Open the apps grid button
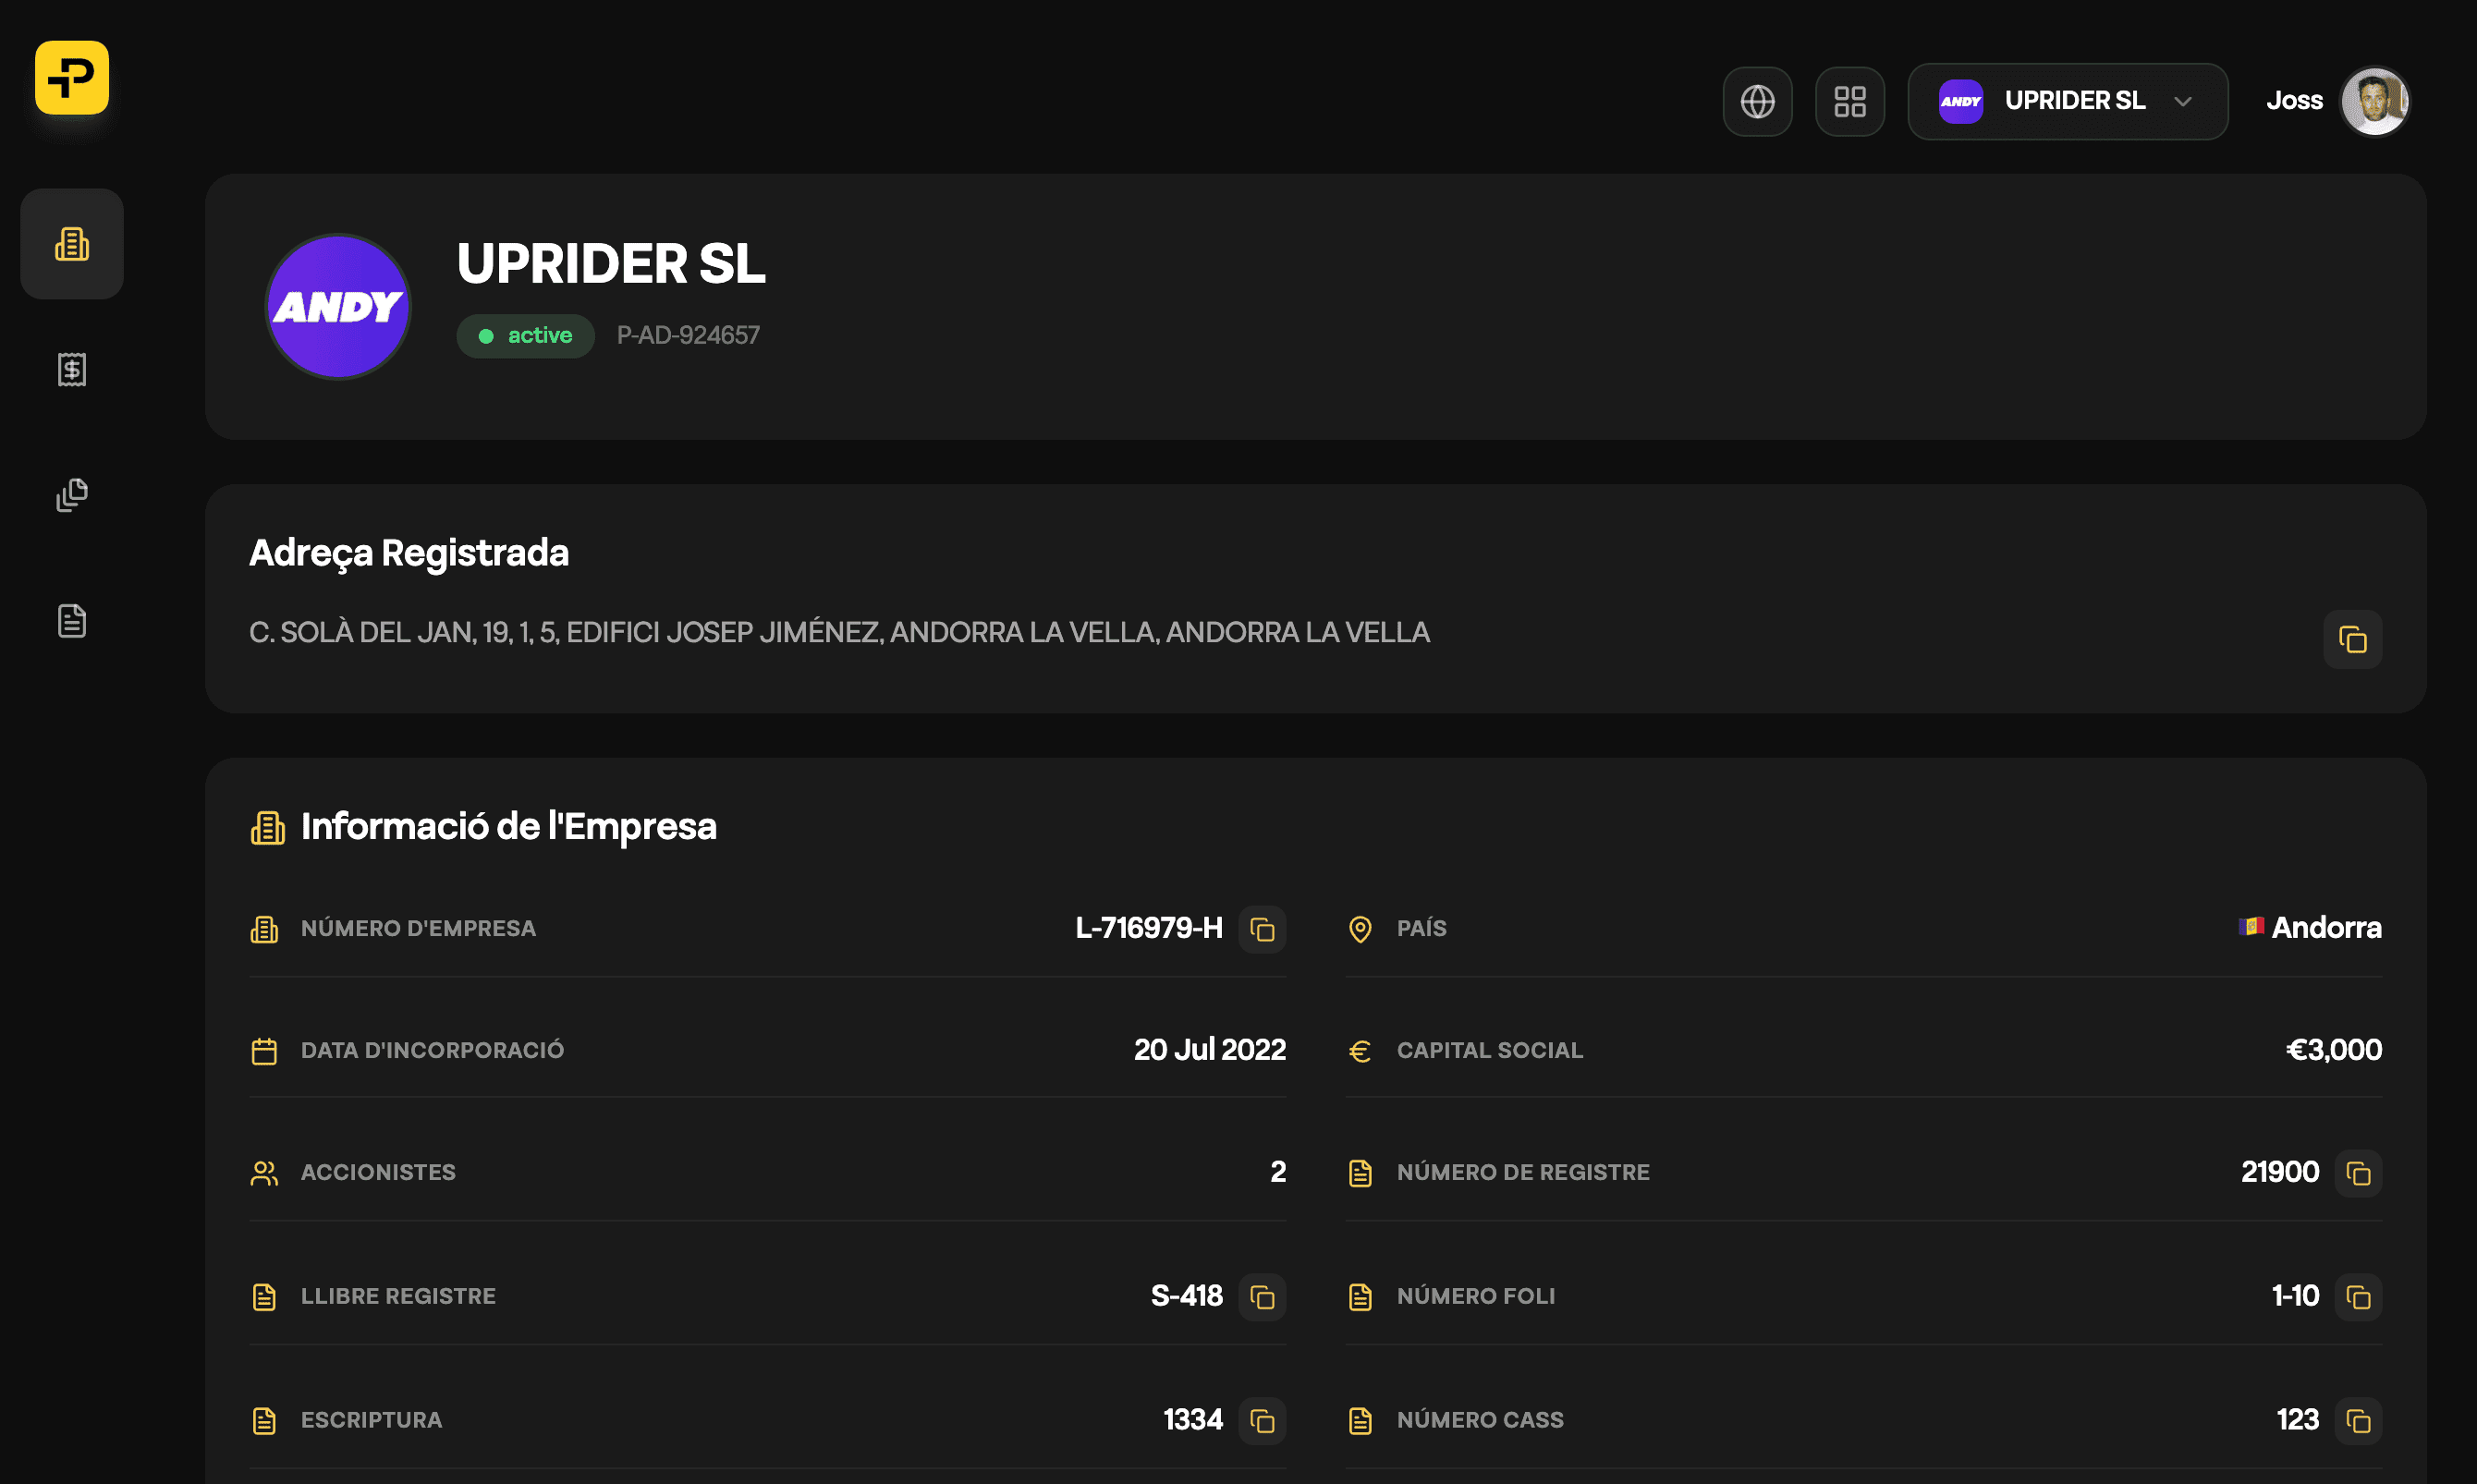 1849,101
